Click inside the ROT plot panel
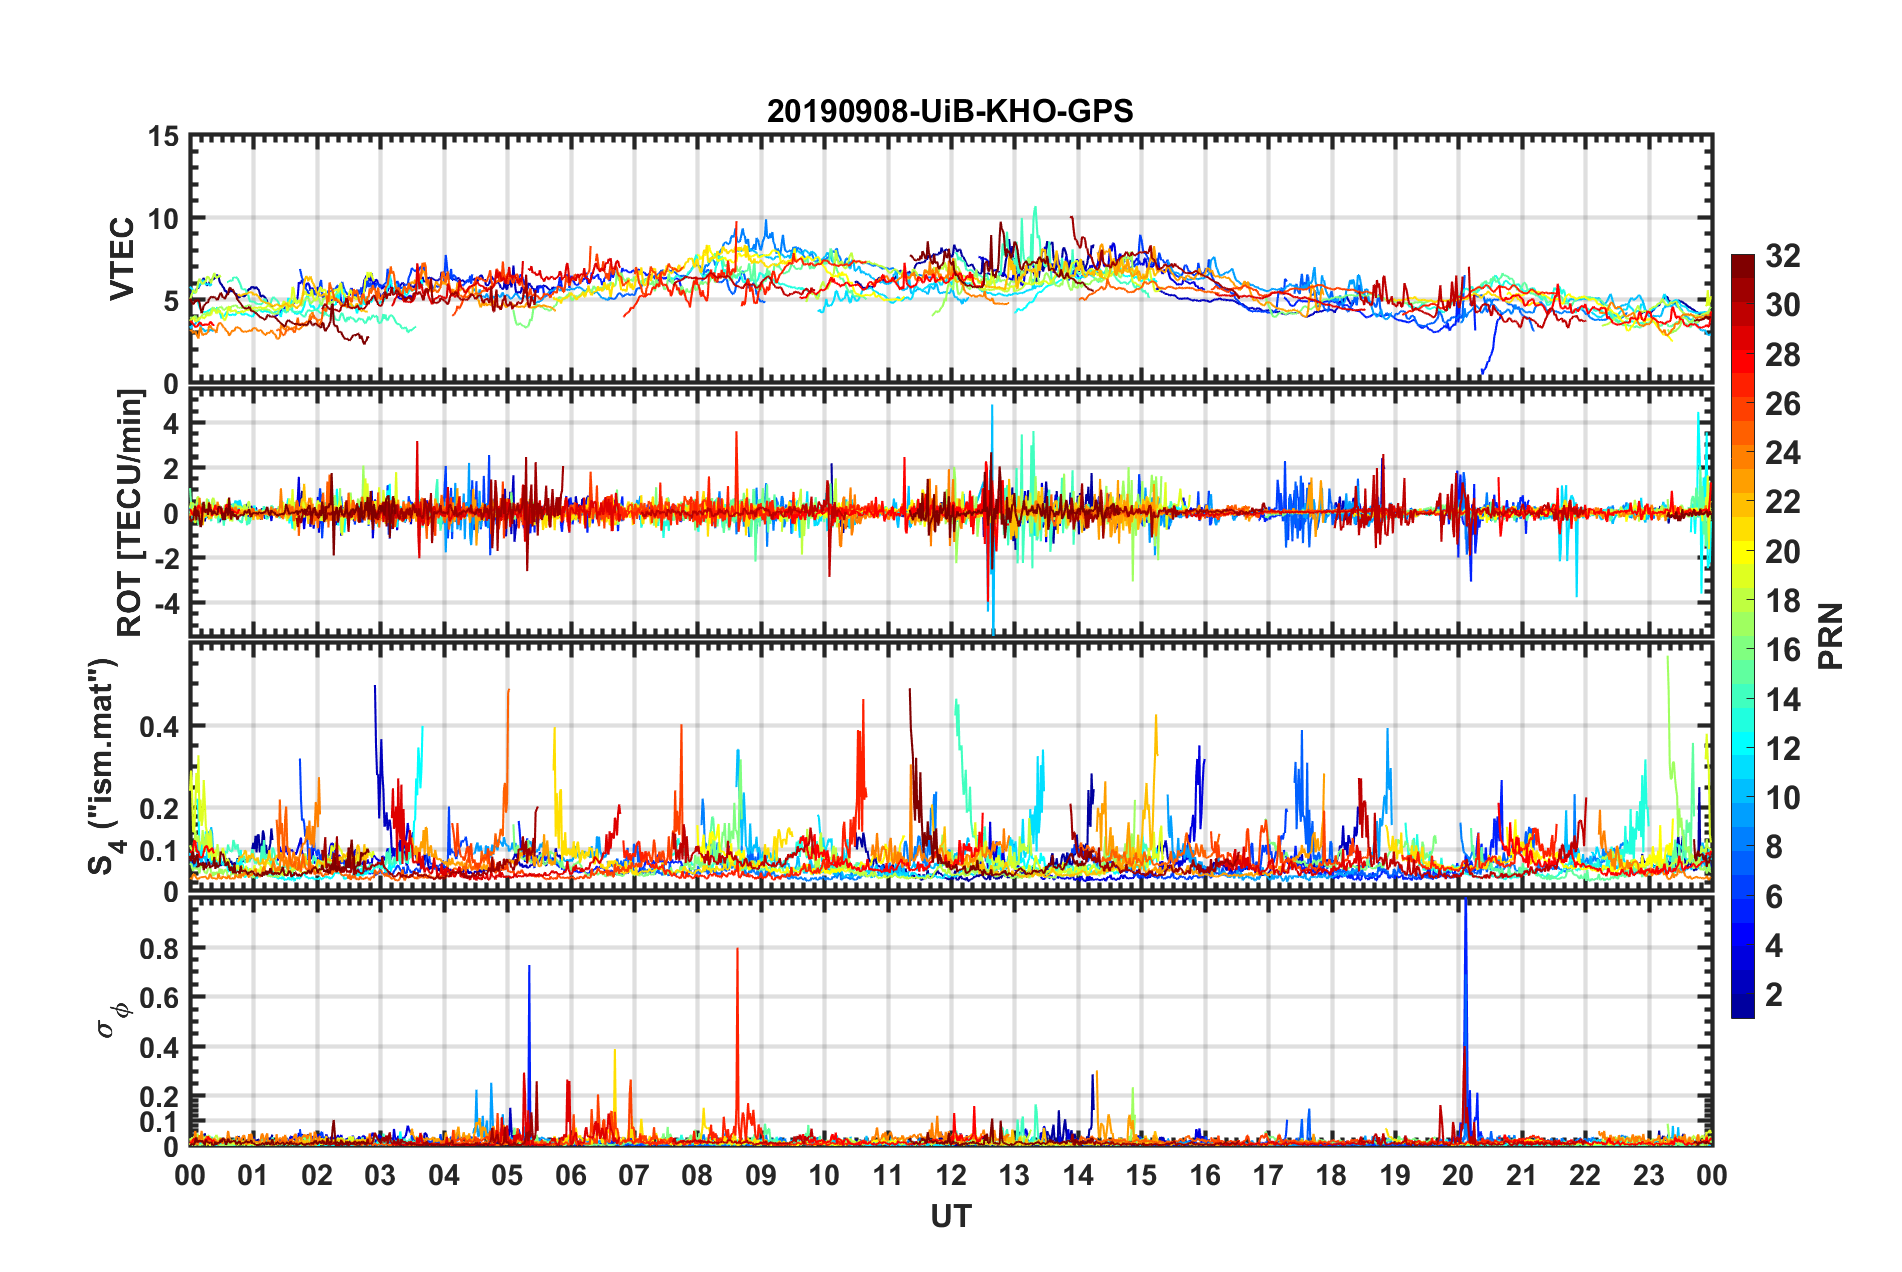This screenshot has width=1902, height=1272. (x=951, y=512)
